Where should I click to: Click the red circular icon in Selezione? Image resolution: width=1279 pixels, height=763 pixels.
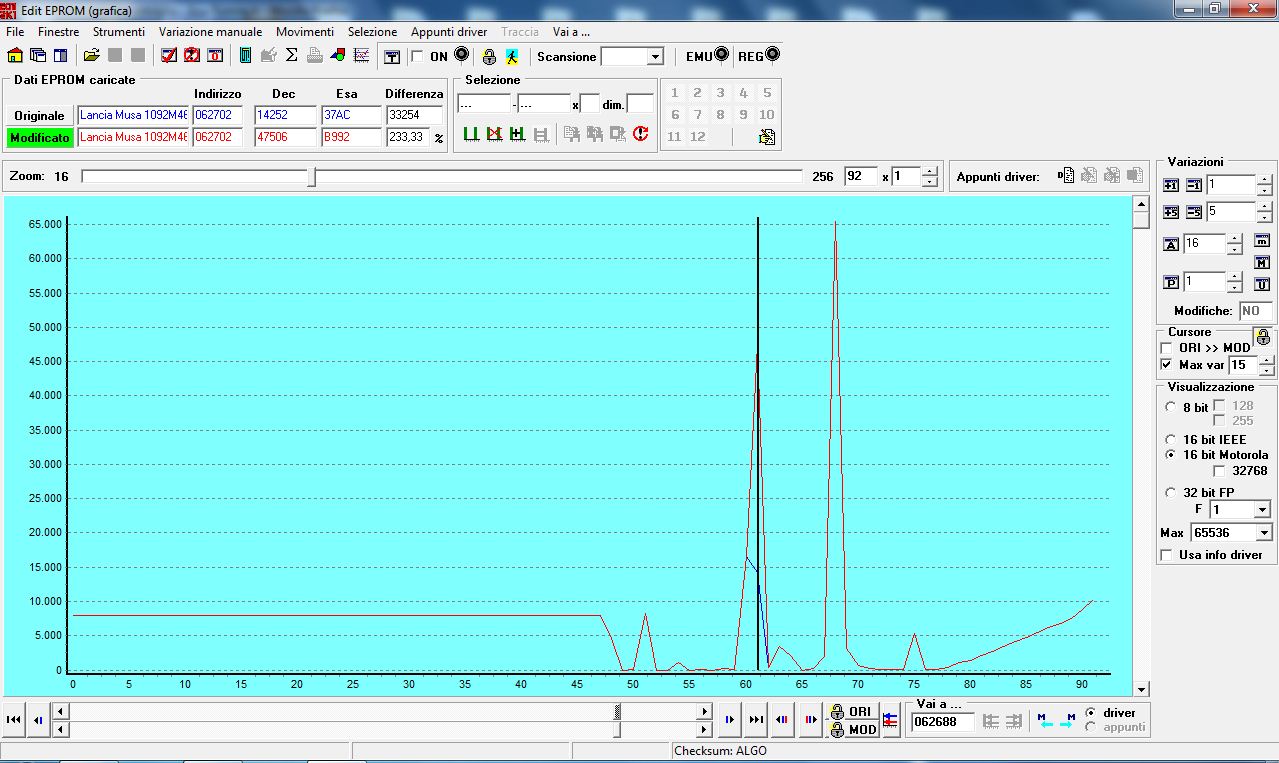tap(641, 134)
